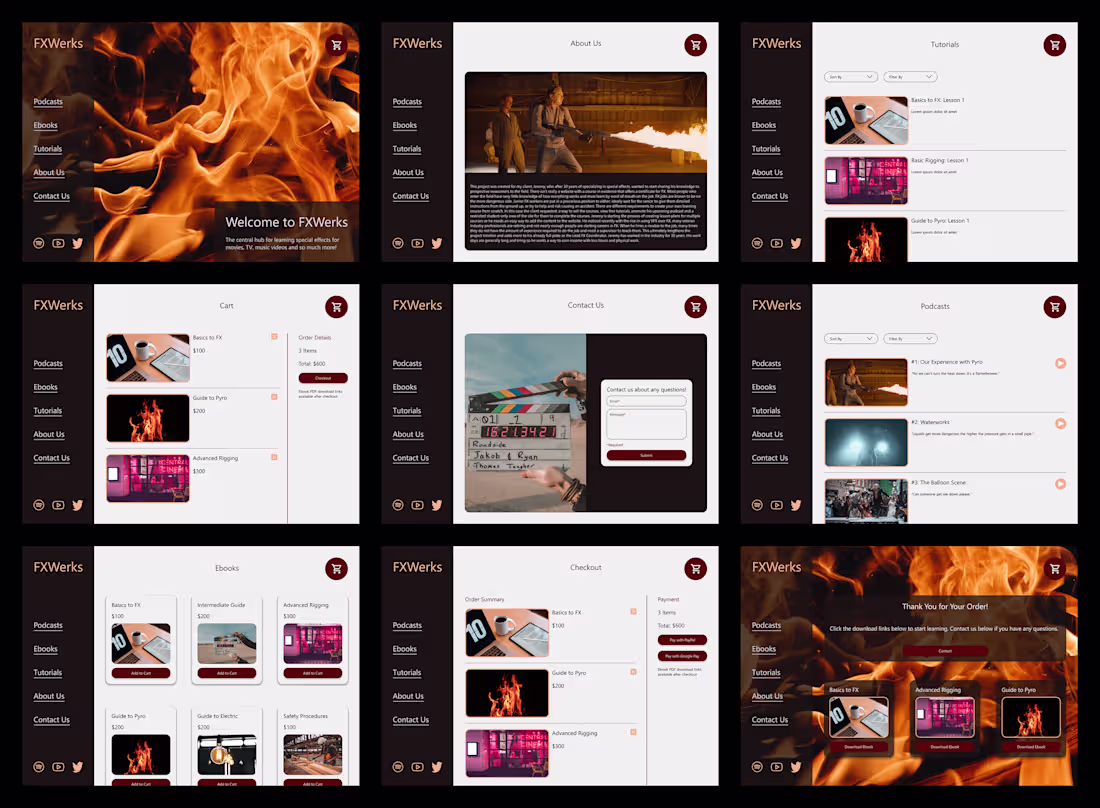Open the Sort By dropdown on the Tutorials page
Screen dimensions: 1100x808
coord(851,77)
